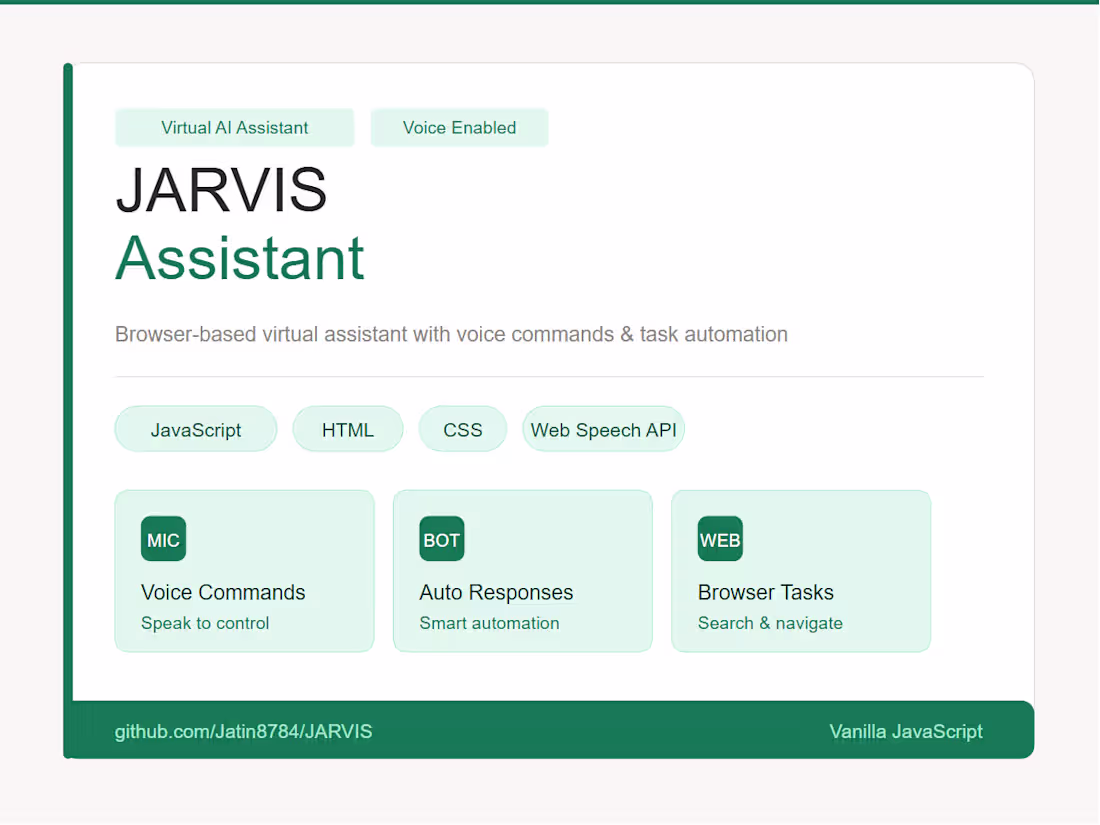1100x825 pixels.
Task: Click the green Assistant heading
Action: [x=240, y=258]
